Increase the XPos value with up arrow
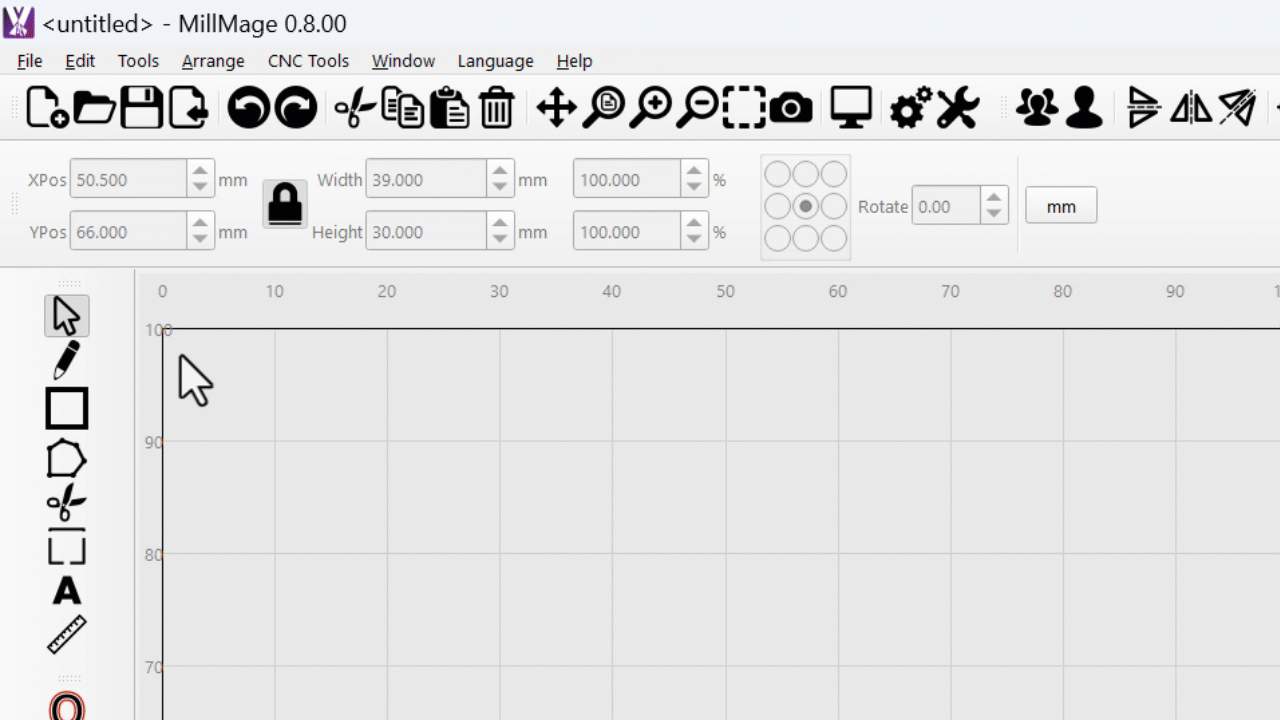 [x=200, y=172]
